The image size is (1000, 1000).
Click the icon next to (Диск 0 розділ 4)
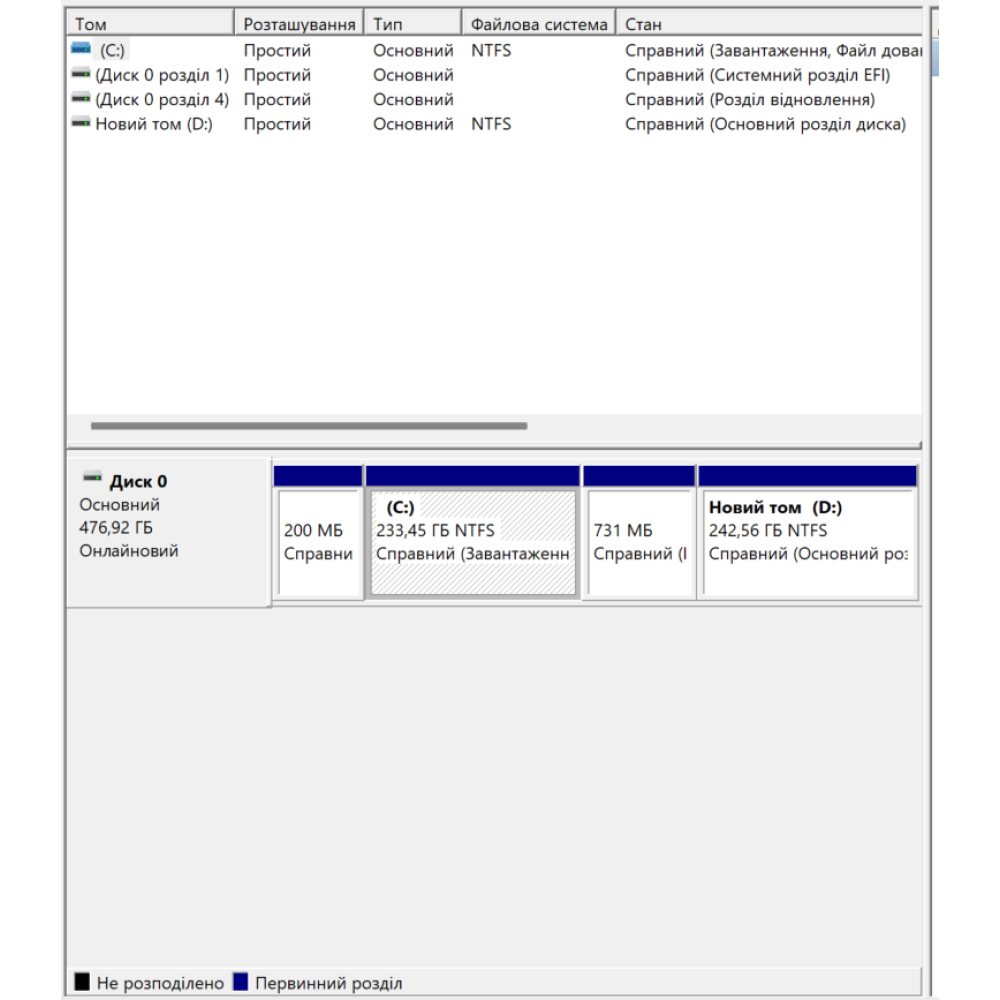click(x=81, y=99)
